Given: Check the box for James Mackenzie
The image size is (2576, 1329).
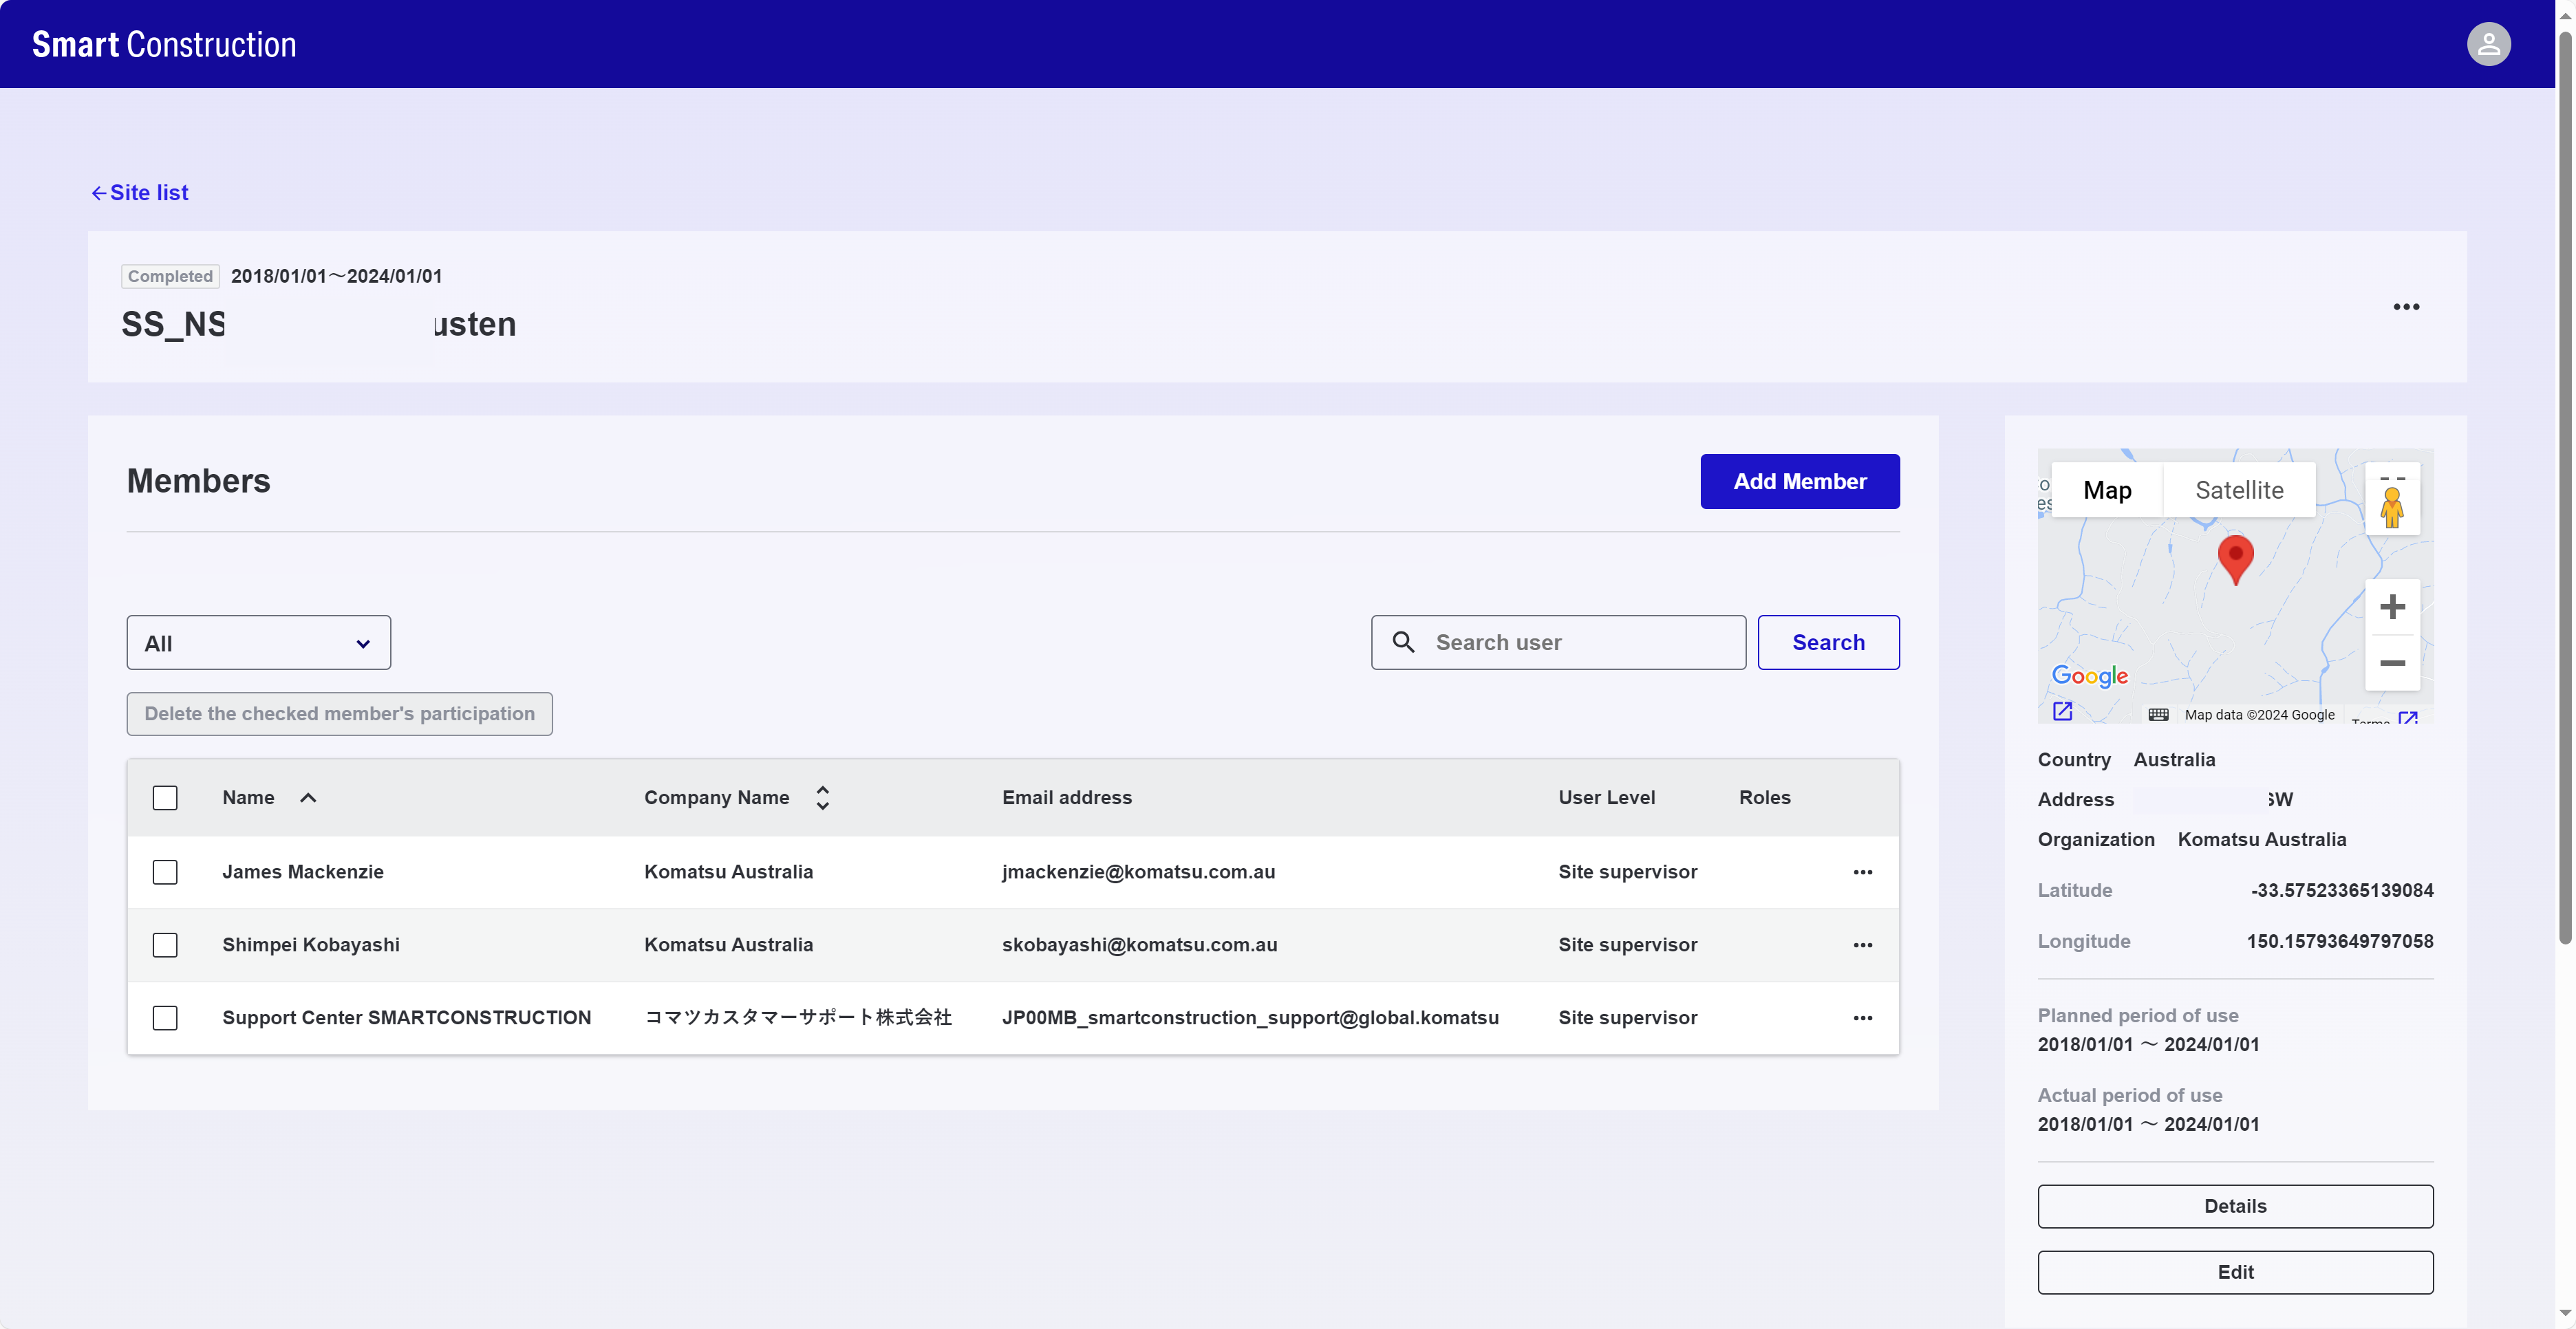Looking at the screenshot, I should pyautogui.click(x=165, y=872).
